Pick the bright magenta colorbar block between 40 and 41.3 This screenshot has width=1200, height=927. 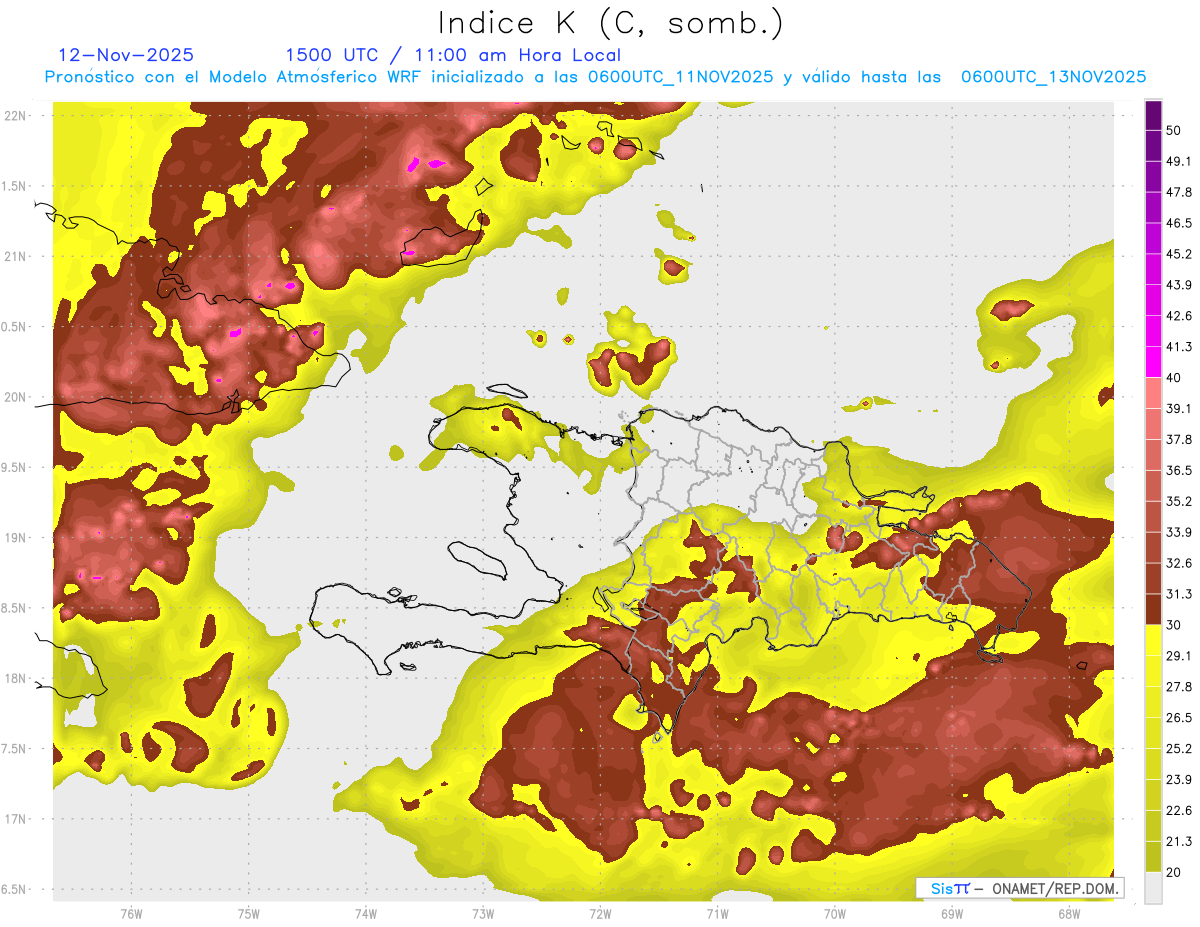(1153, 362)
